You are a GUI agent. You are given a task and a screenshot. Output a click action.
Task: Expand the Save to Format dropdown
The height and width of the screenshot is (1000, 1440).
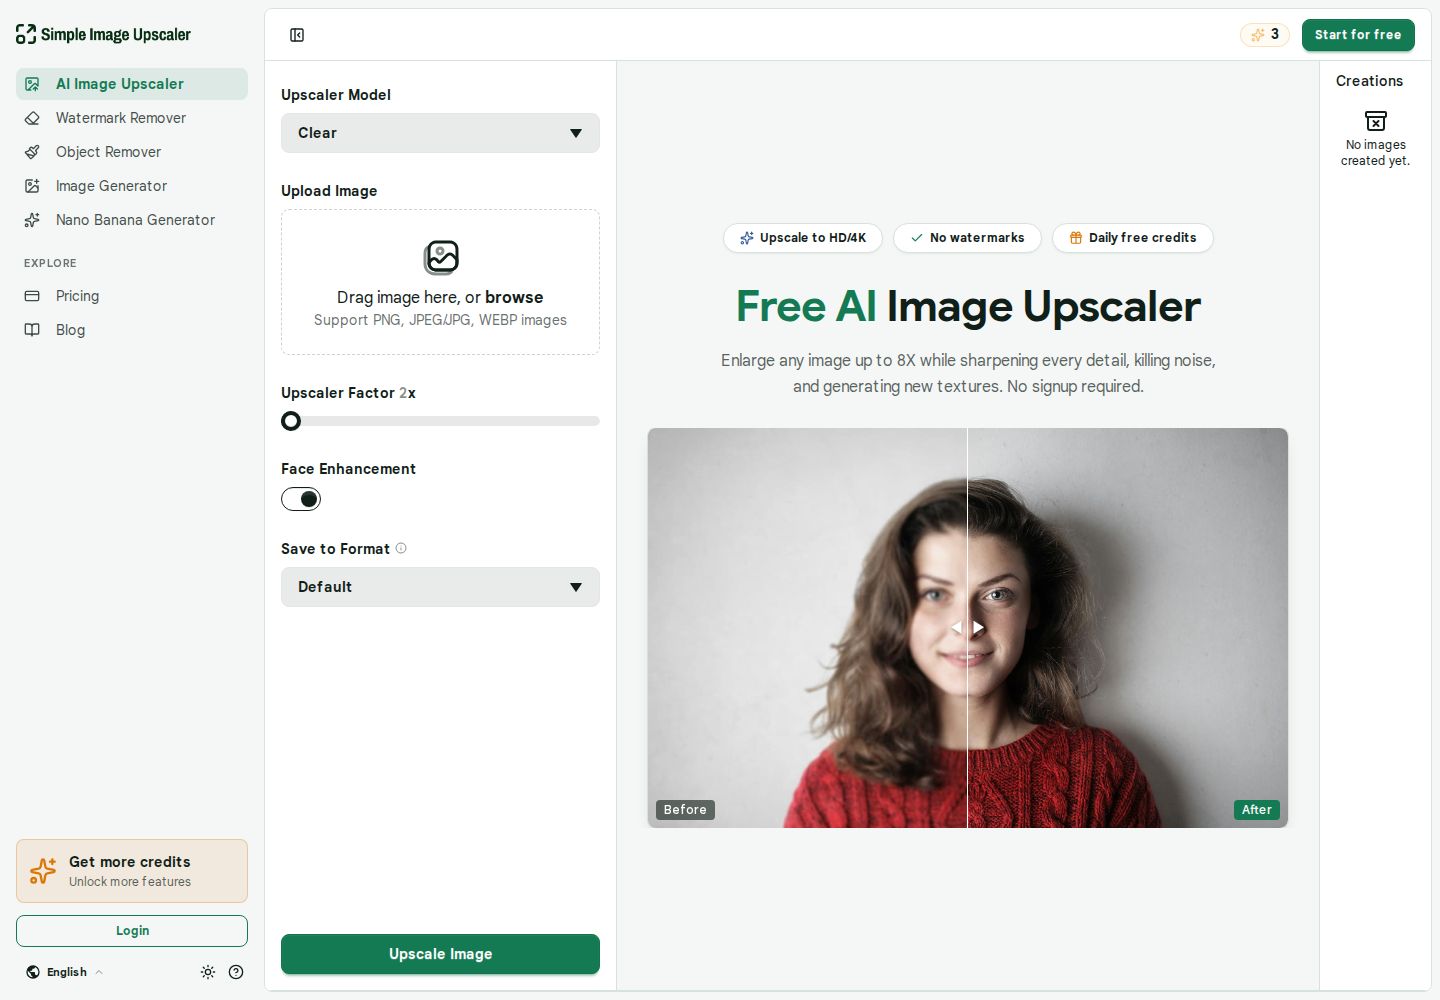click(440, 587)
